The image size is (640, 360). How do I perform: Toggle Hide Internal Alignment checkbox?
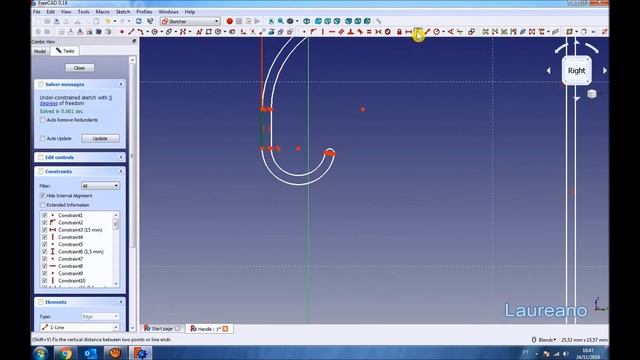(43, 196)
